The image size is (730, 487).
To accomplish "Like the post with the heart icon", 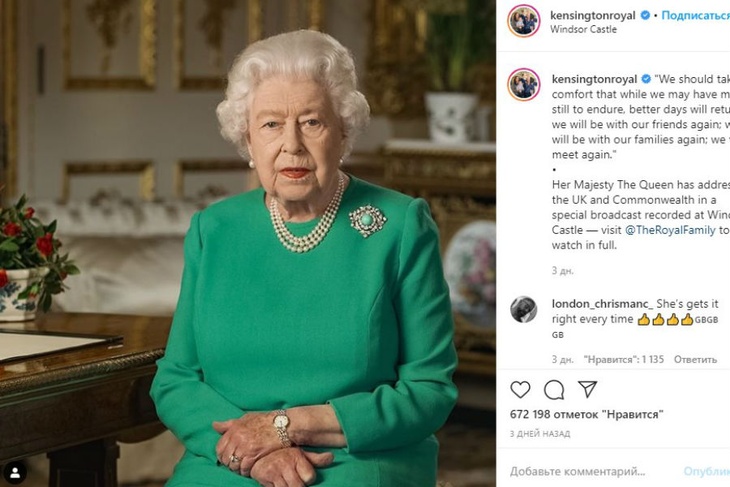I will [520, 389].
